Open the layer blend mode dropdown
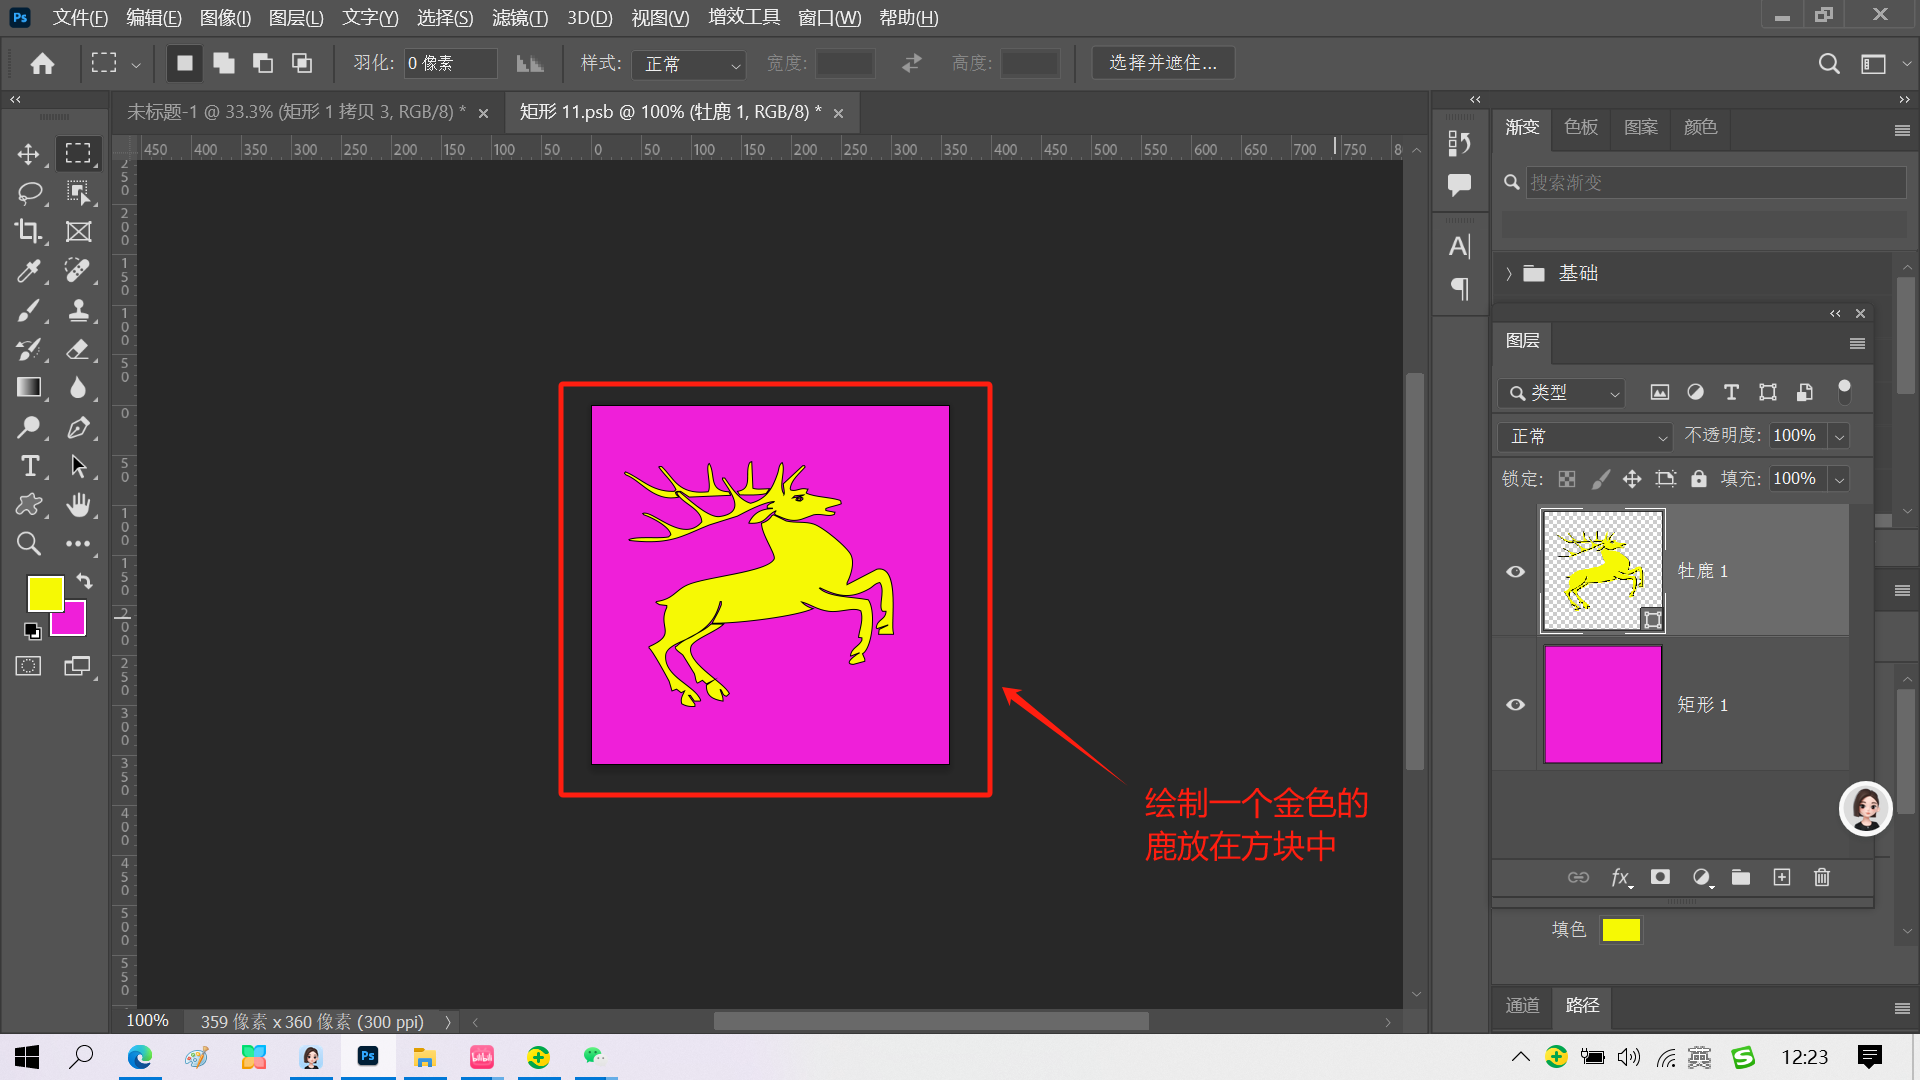 point(1586,436)
